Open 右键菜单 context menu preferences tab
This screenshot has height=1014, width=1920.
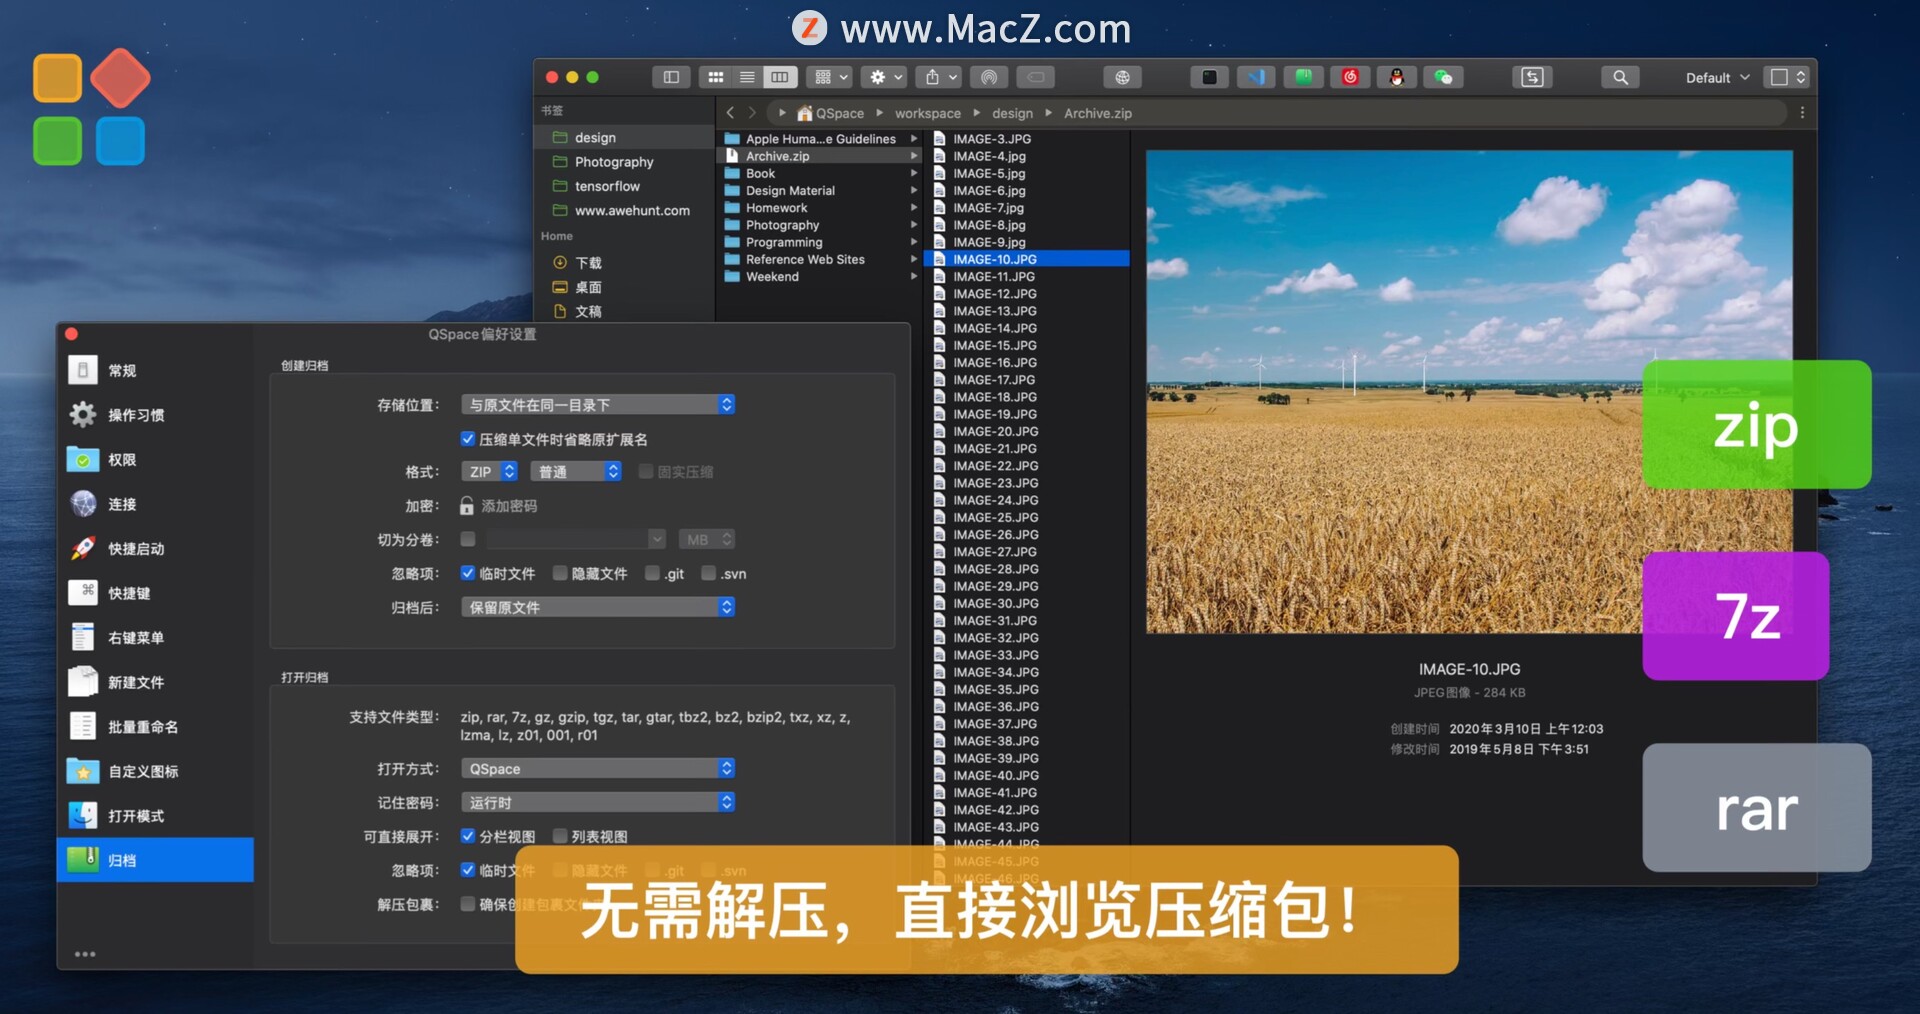tap(155, 637)
